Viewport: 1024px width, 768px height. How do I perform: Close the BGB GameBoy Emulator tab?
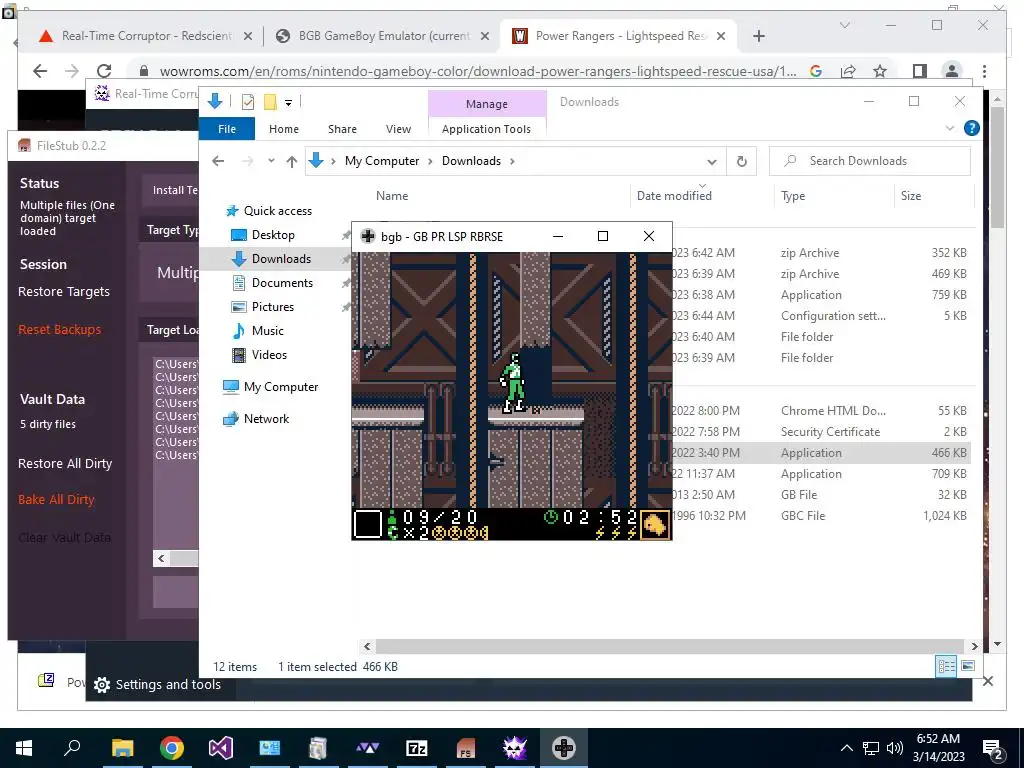coord(485,36)
